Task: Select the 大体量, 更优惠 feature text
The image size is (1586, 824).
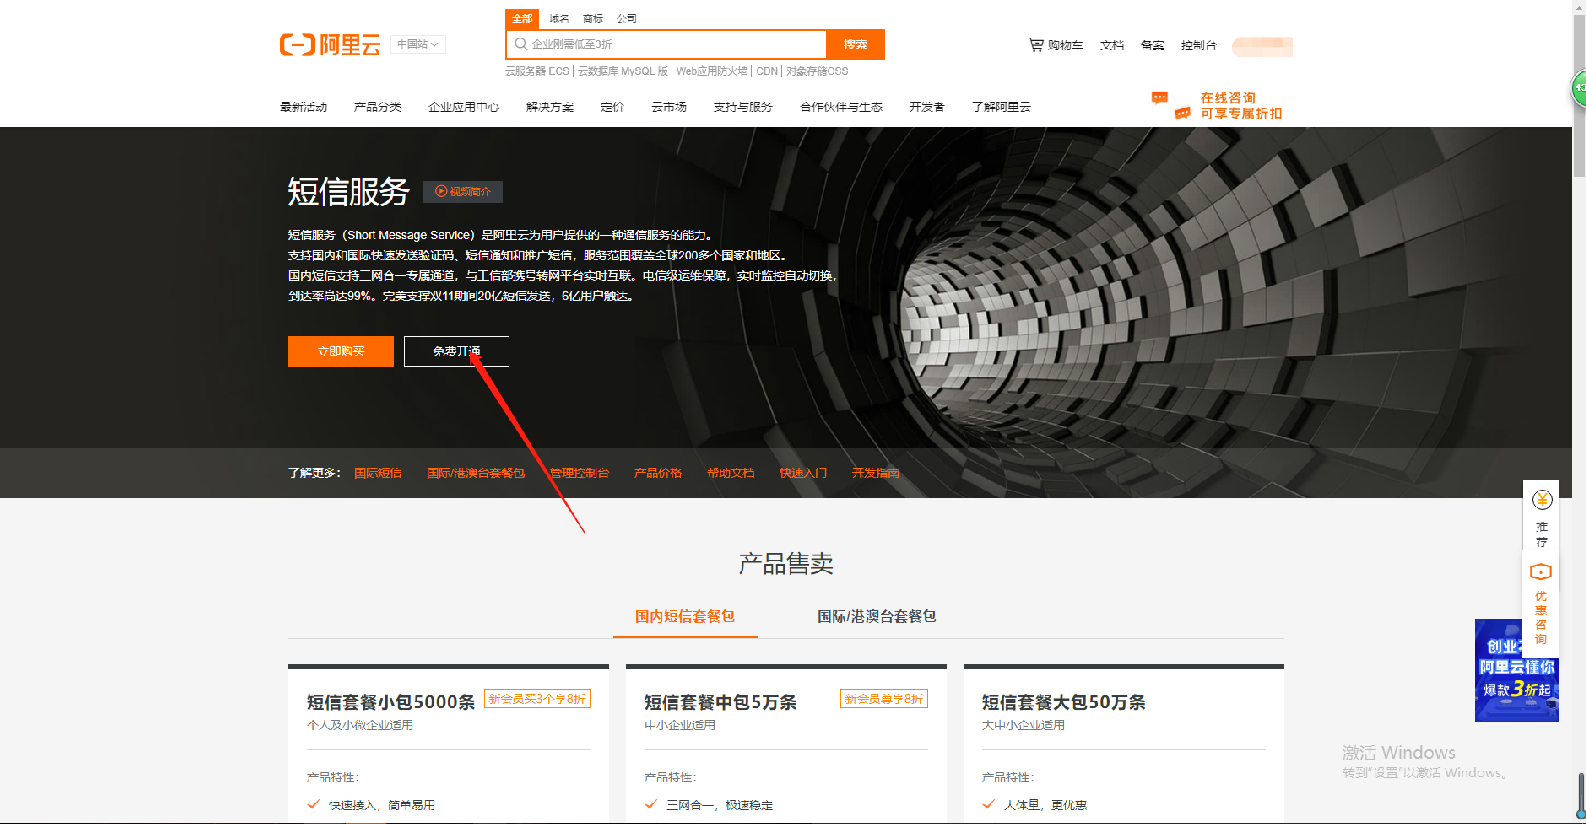Action: (x=1046, y=805)
